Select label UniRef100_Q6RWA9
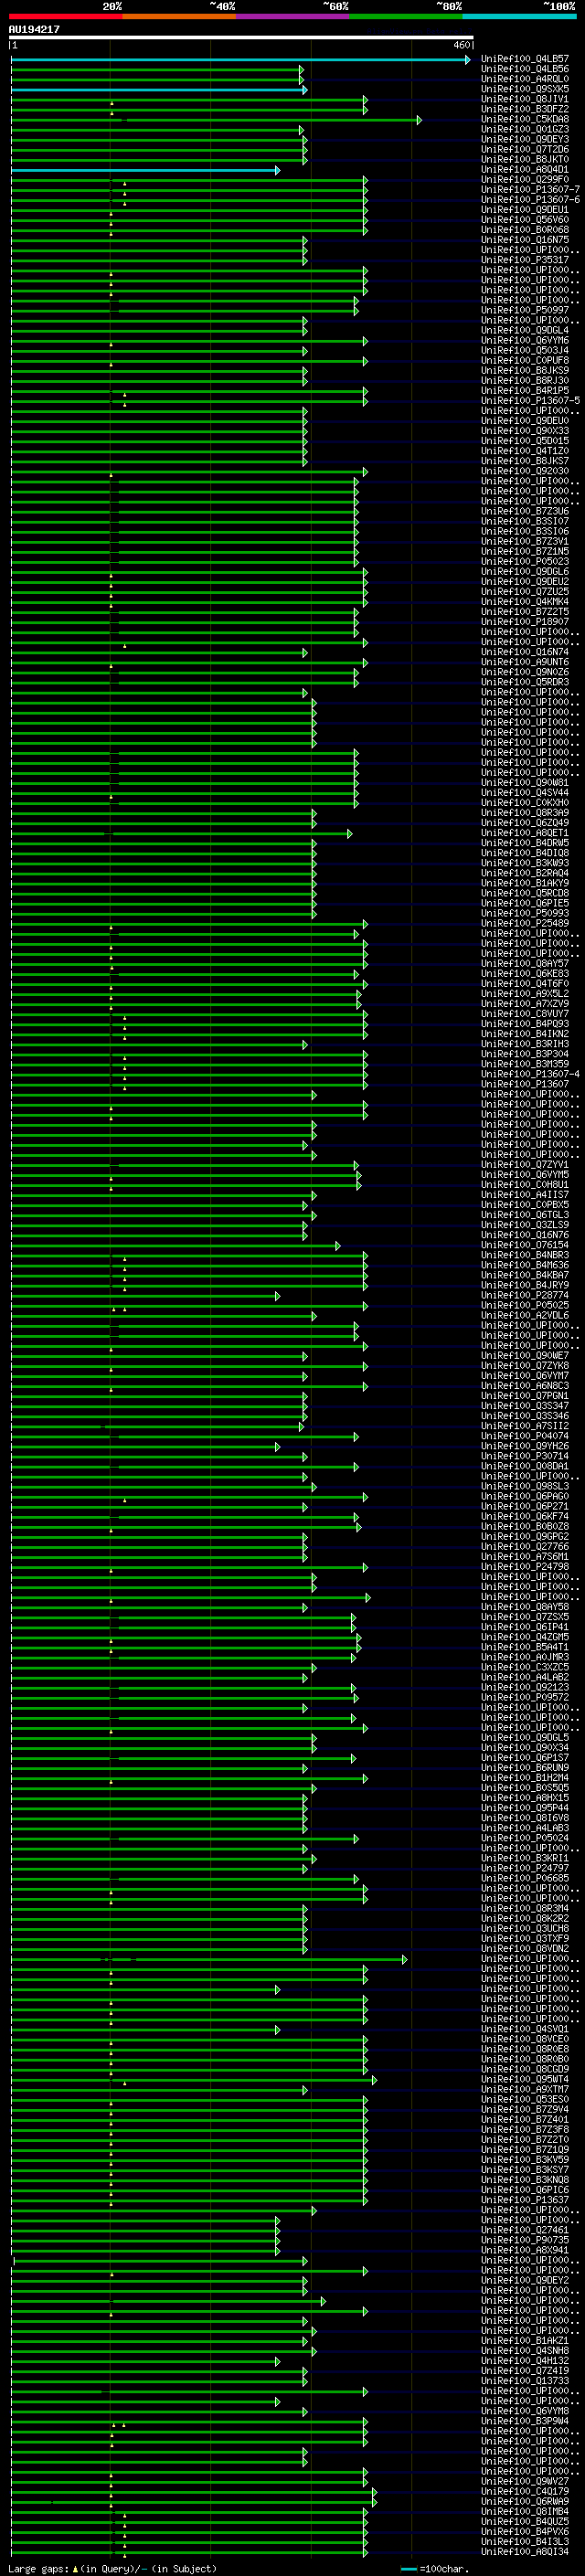 [525, 2501]
